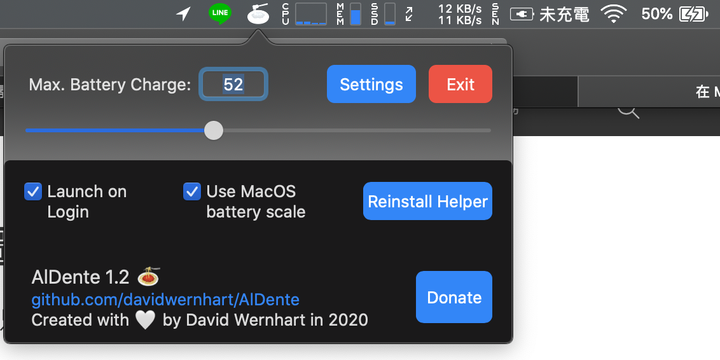Click the power adapter 未充電 status
720x360 pixels.
pyautogui.click(x=550, y=14)
